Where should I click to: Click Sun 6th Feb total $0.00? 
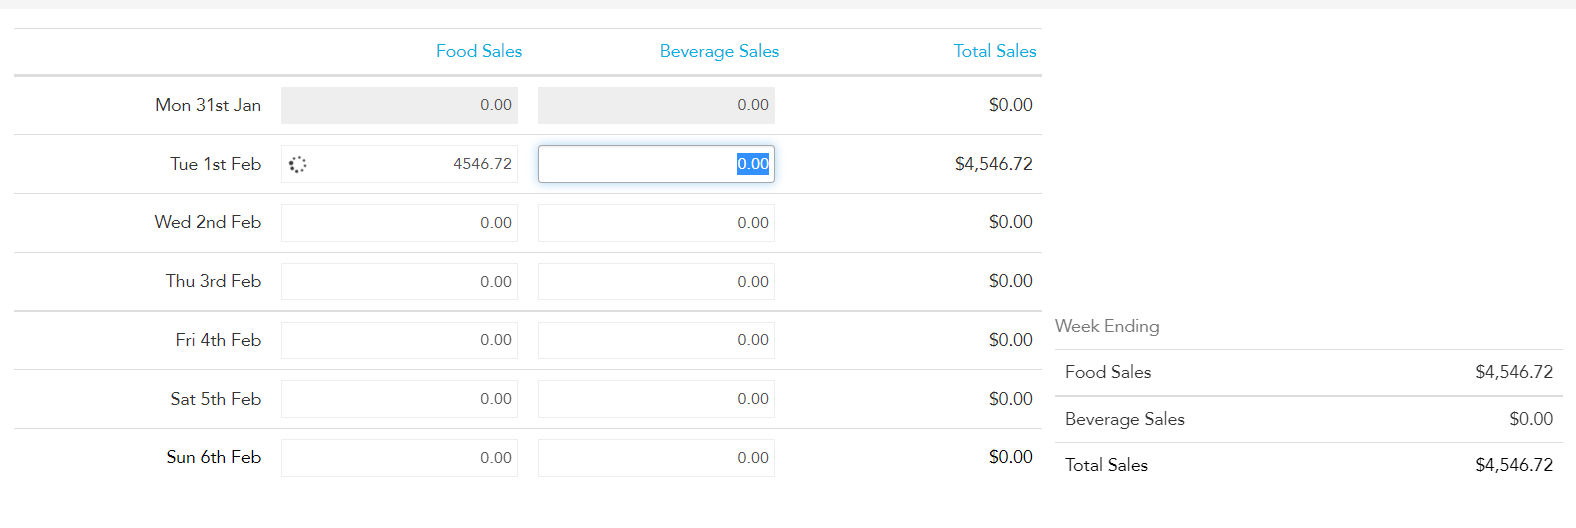(x=1011, y=457)
